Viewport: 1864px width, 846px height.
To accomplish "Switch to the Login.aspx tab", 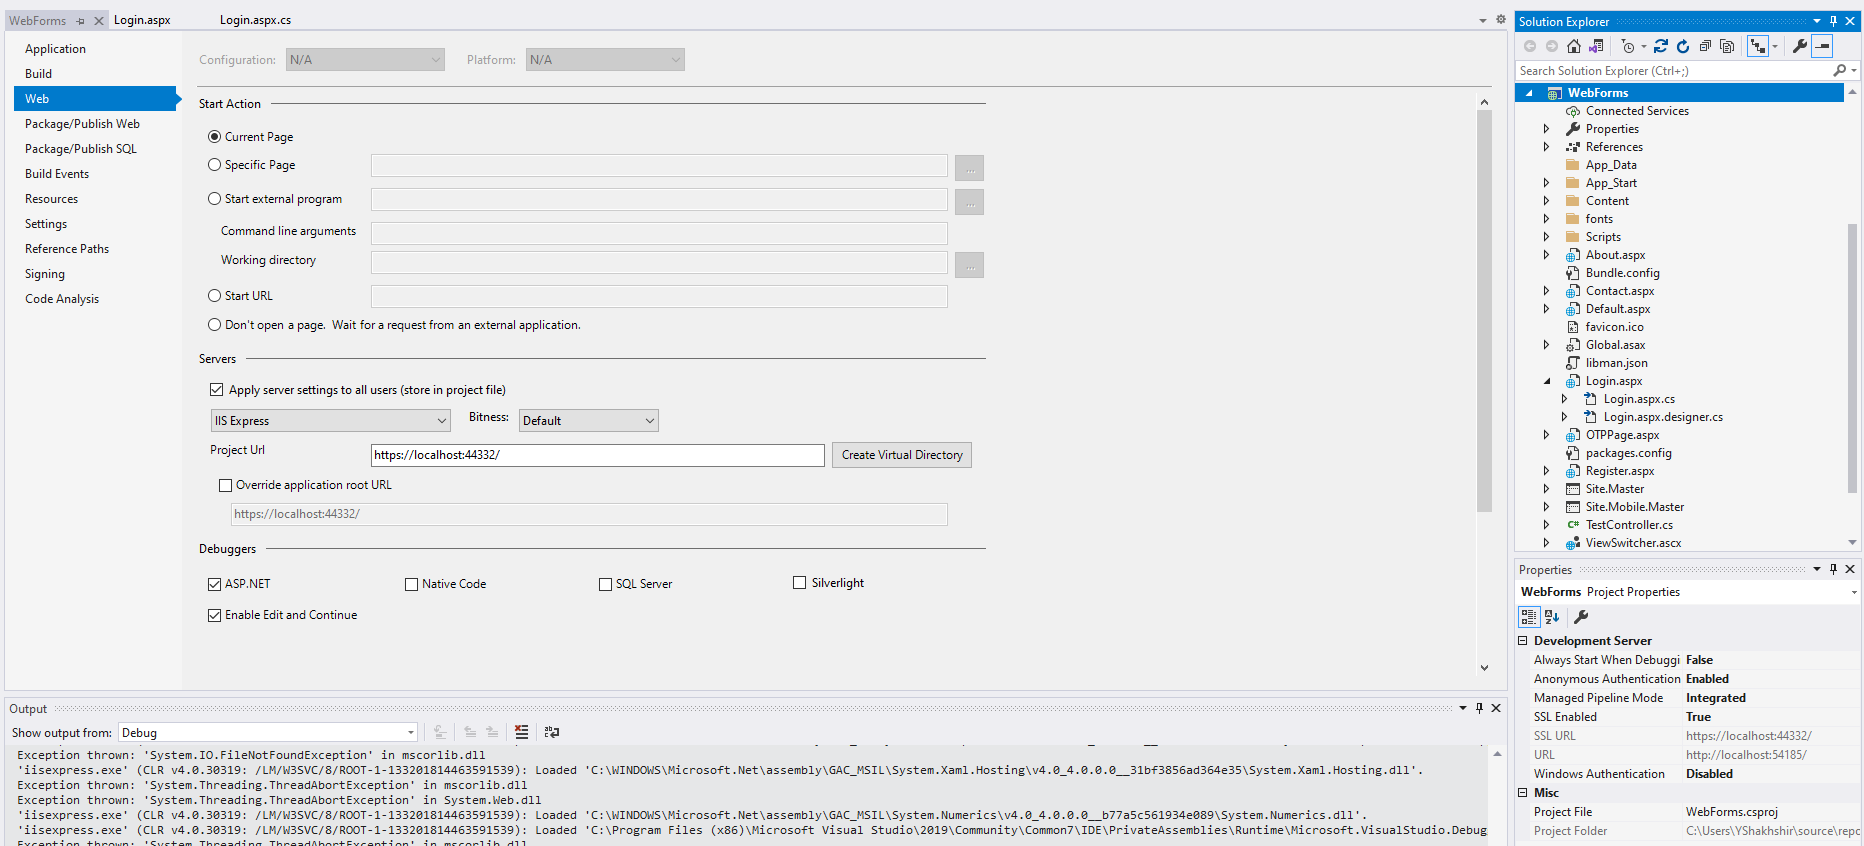I will [142, 20].
